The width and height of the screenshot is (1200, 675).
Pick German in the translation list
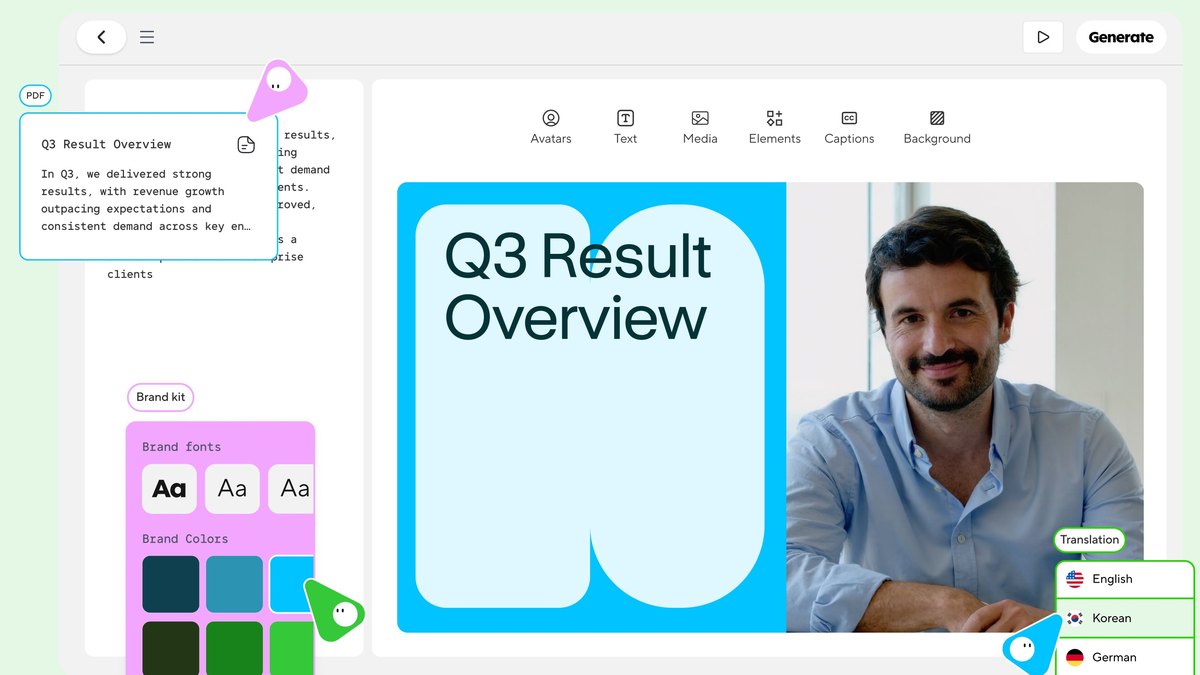[1125, 657]
